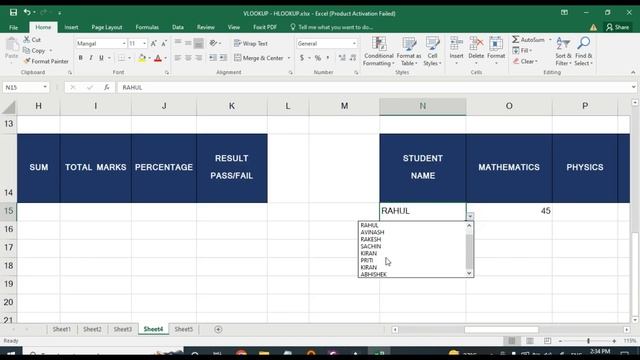Open Conditional Formatting menu
The height and width of the screenshot is (360, 640).
379,51
